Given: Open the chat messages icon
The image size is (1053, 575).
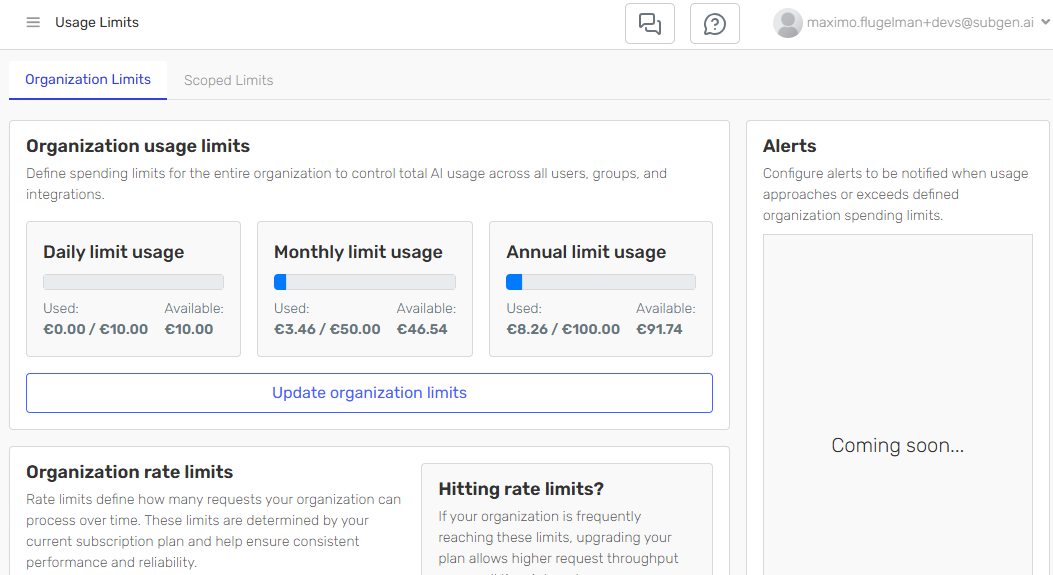Looking at the screenshot, I should pos(650,24).
